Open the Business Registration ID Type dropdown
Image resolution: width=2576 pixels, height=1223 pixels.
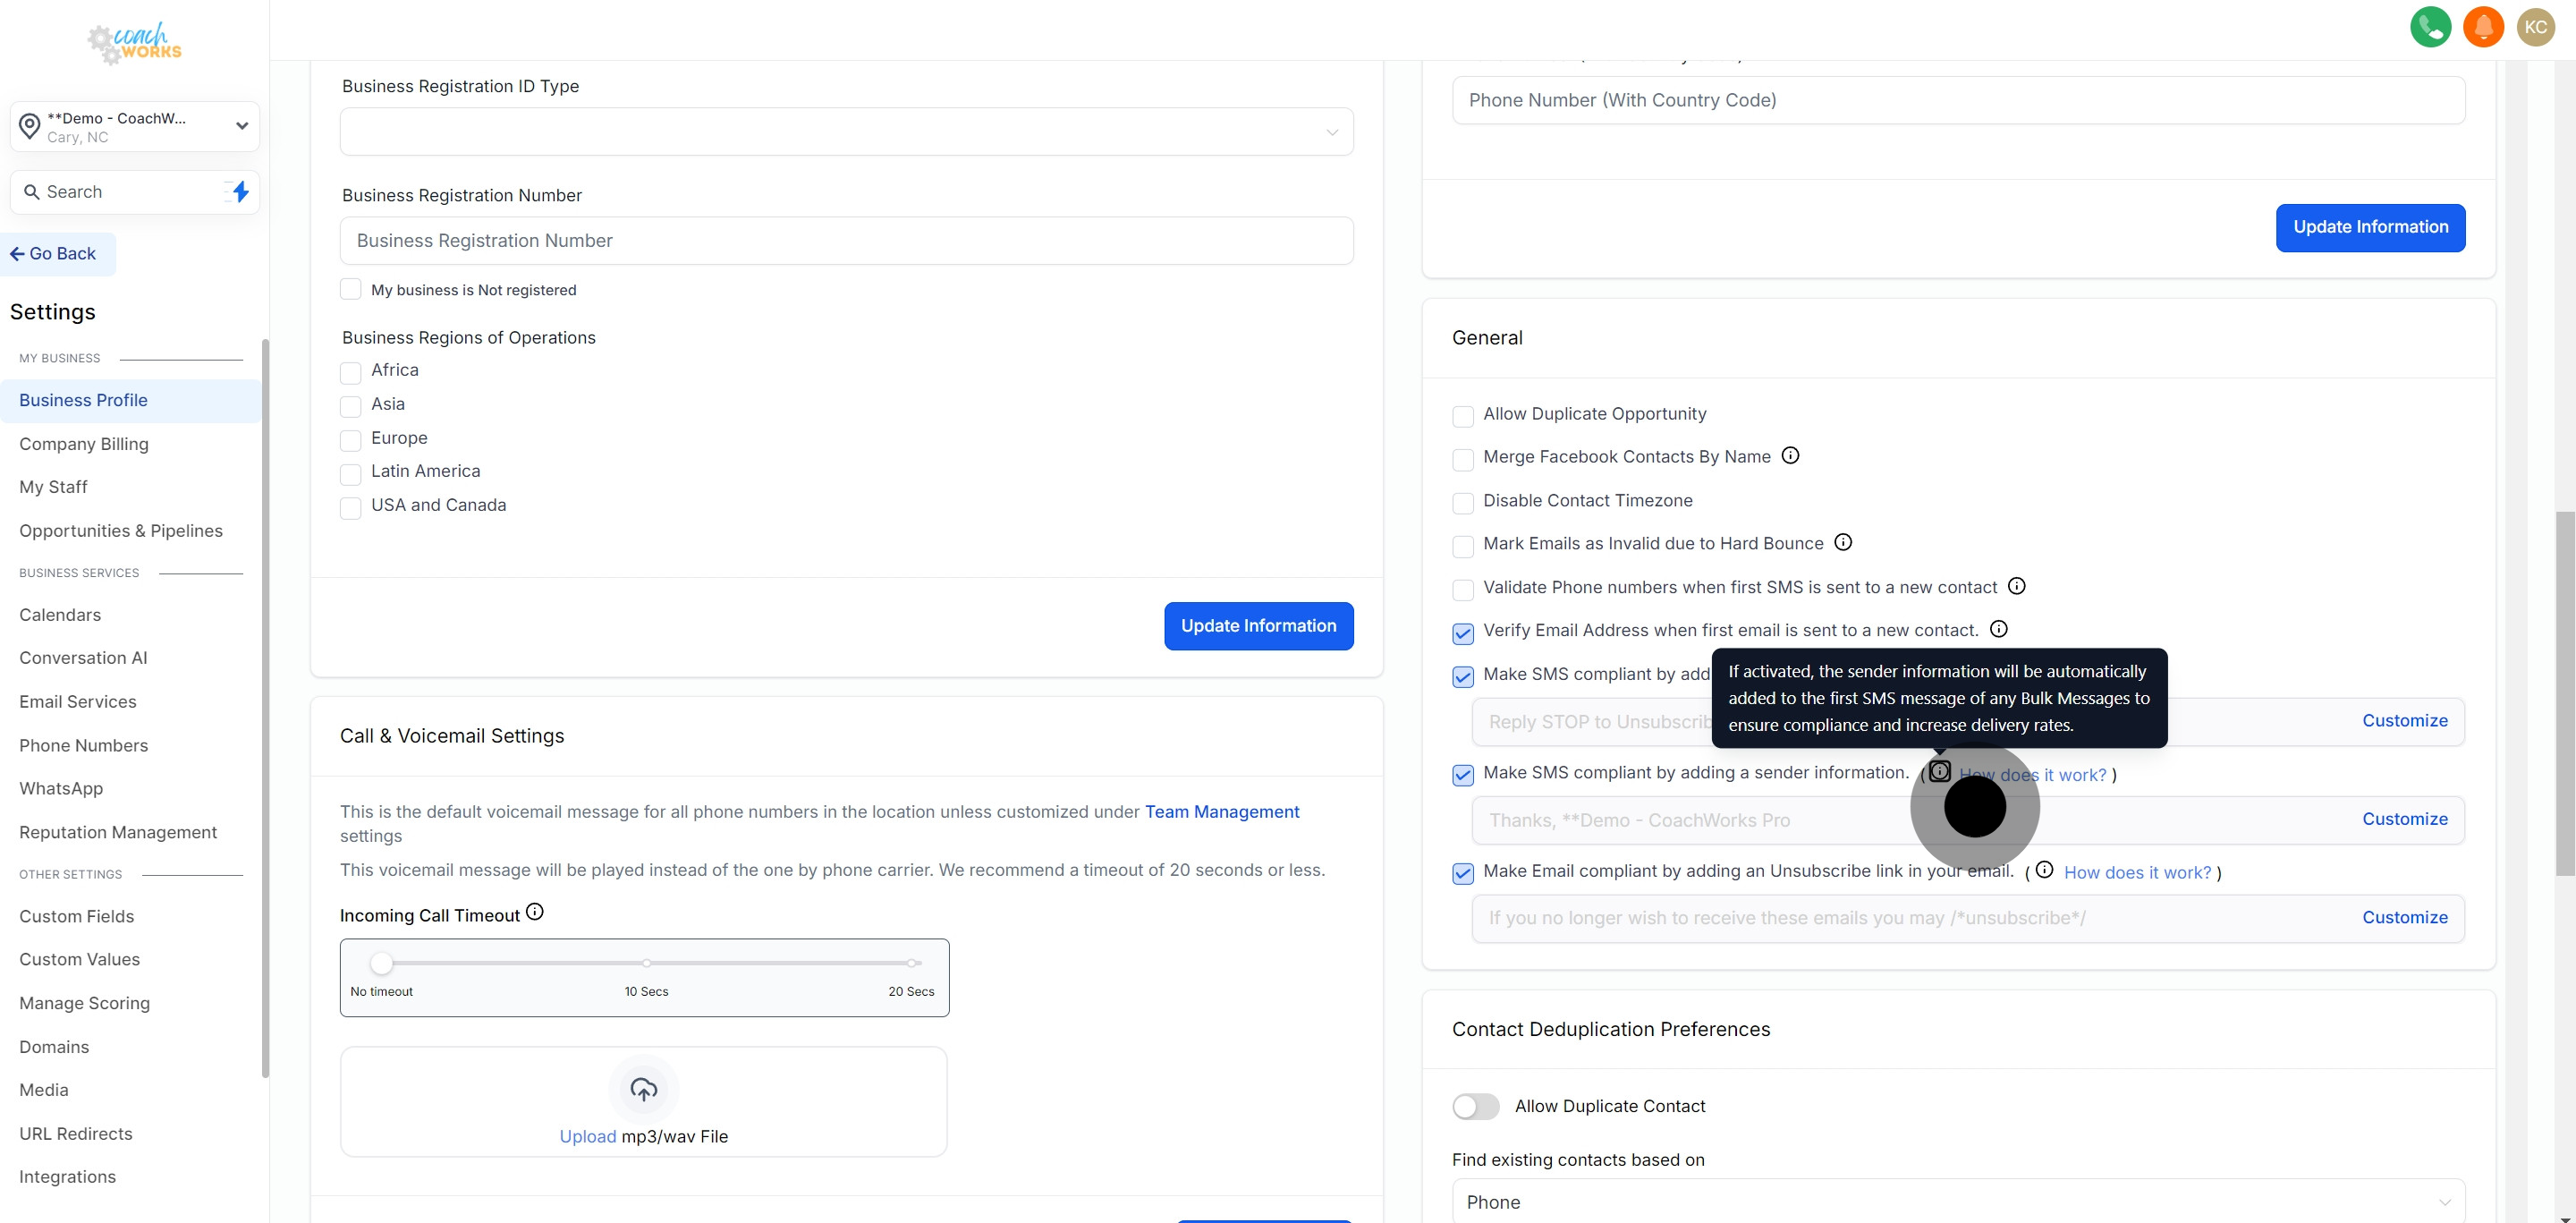pos(846,132)
